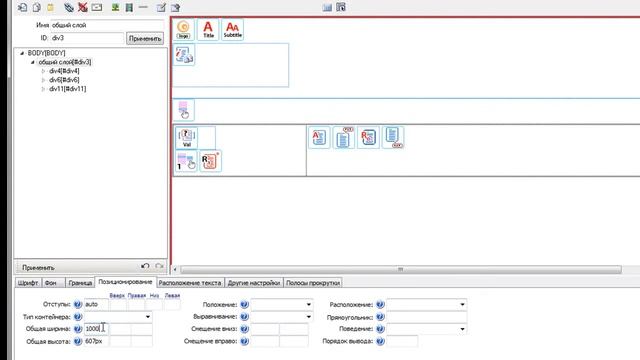Open the Расположение dropdown
640x360 pixels.
[462, 304]
